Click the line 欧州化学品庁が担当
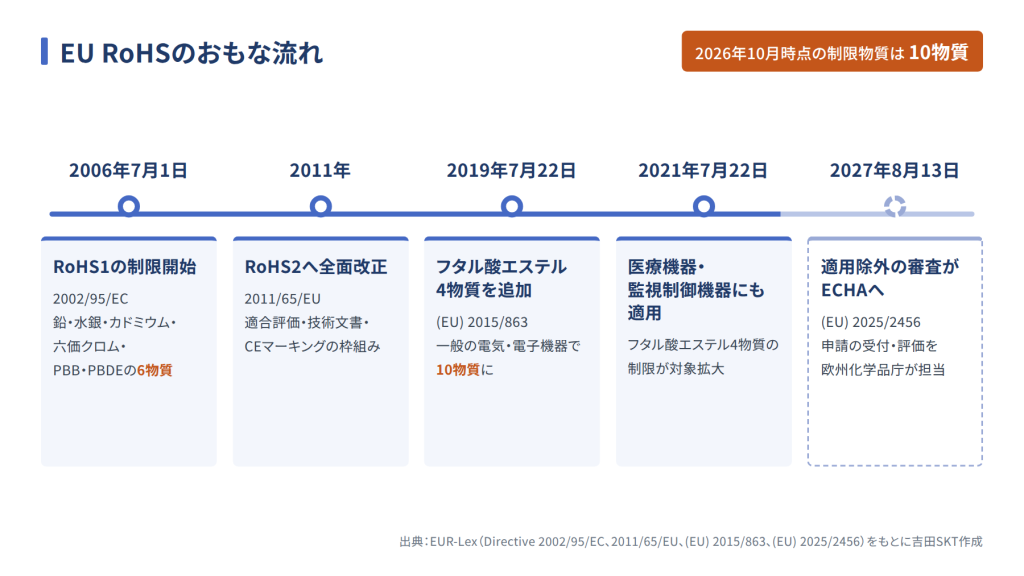 [883, 370]
